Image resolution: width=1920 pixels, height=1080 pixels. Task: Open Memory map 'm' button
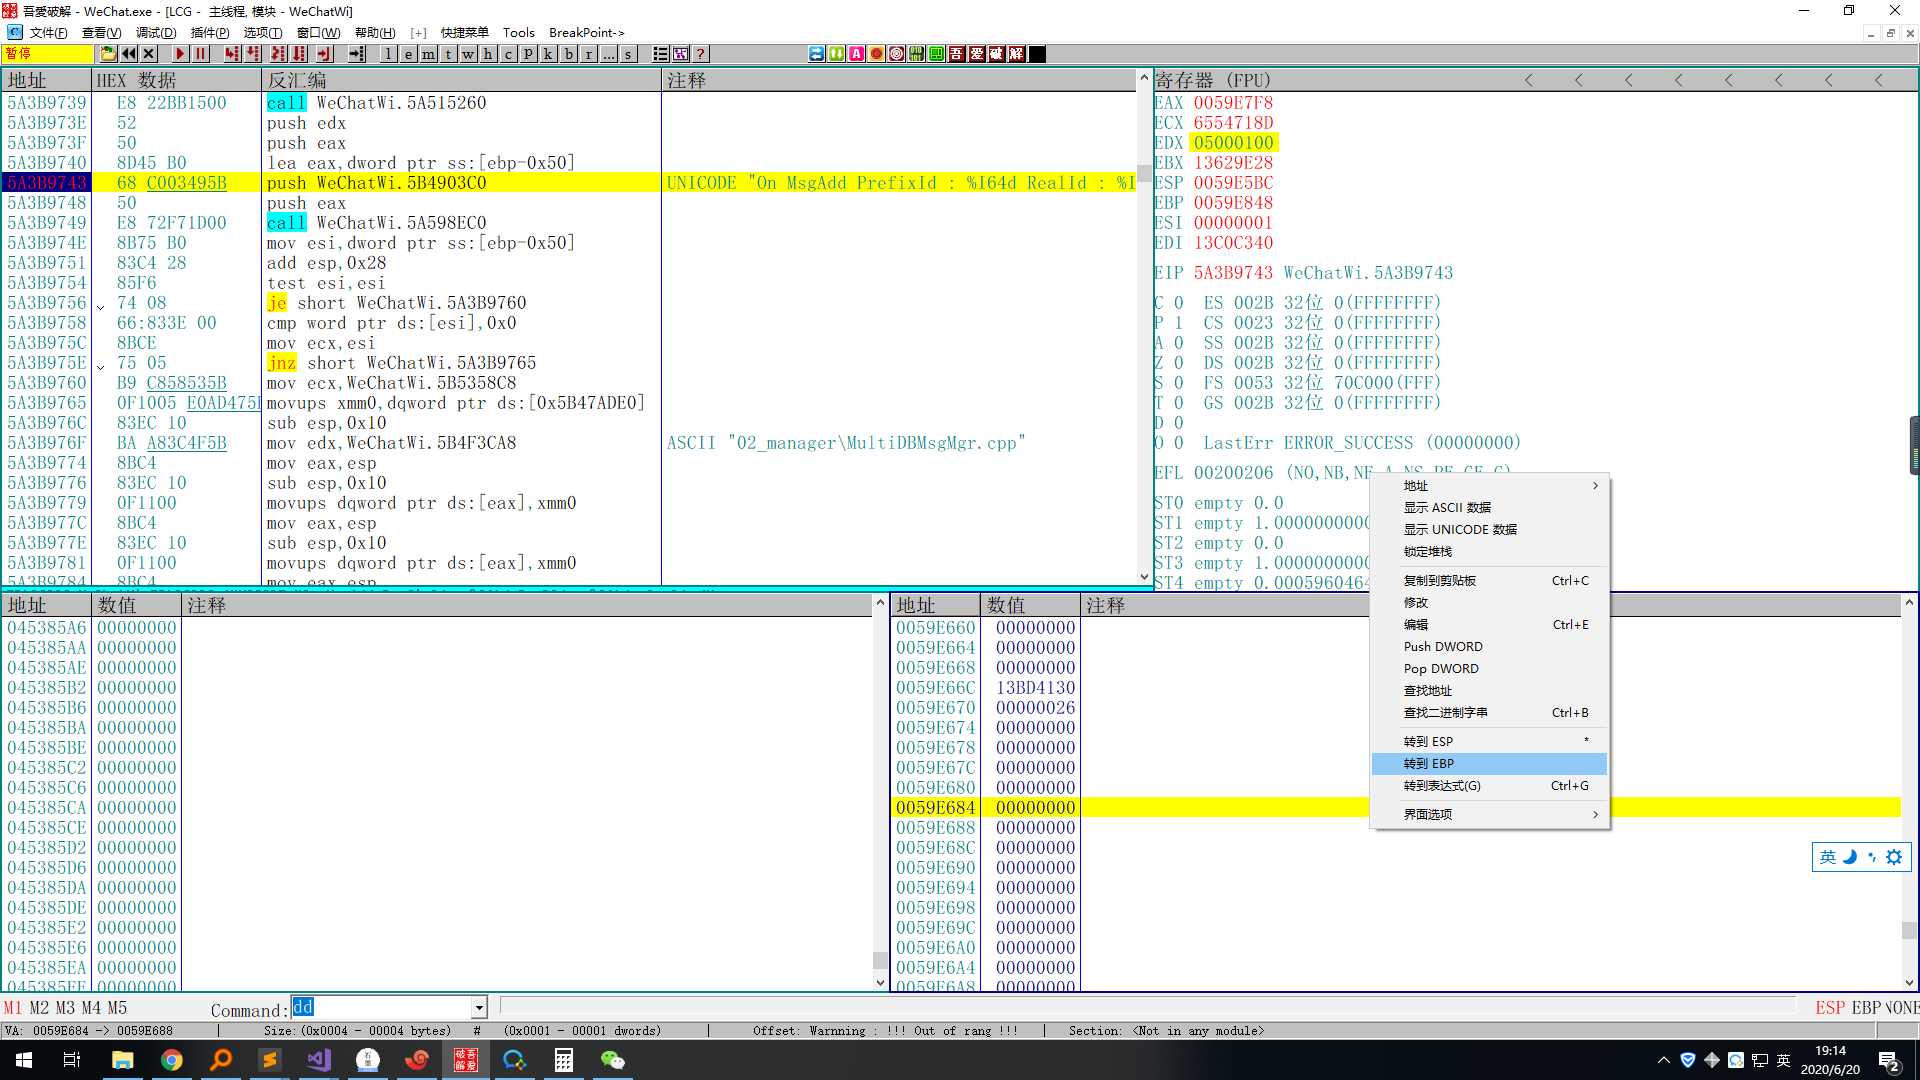click(428, 54)
